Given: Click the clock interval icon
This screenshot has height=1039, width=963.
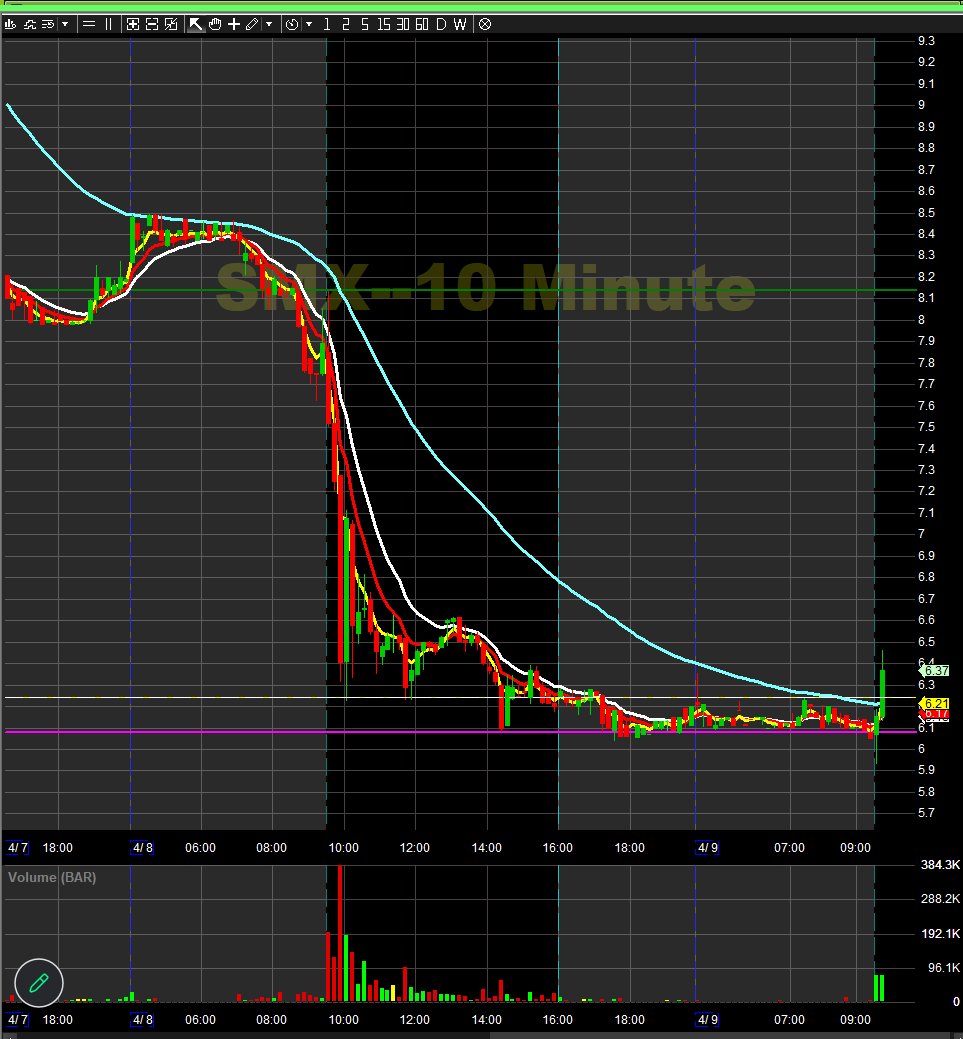Looking at the screenshot, I should [291, 24].
